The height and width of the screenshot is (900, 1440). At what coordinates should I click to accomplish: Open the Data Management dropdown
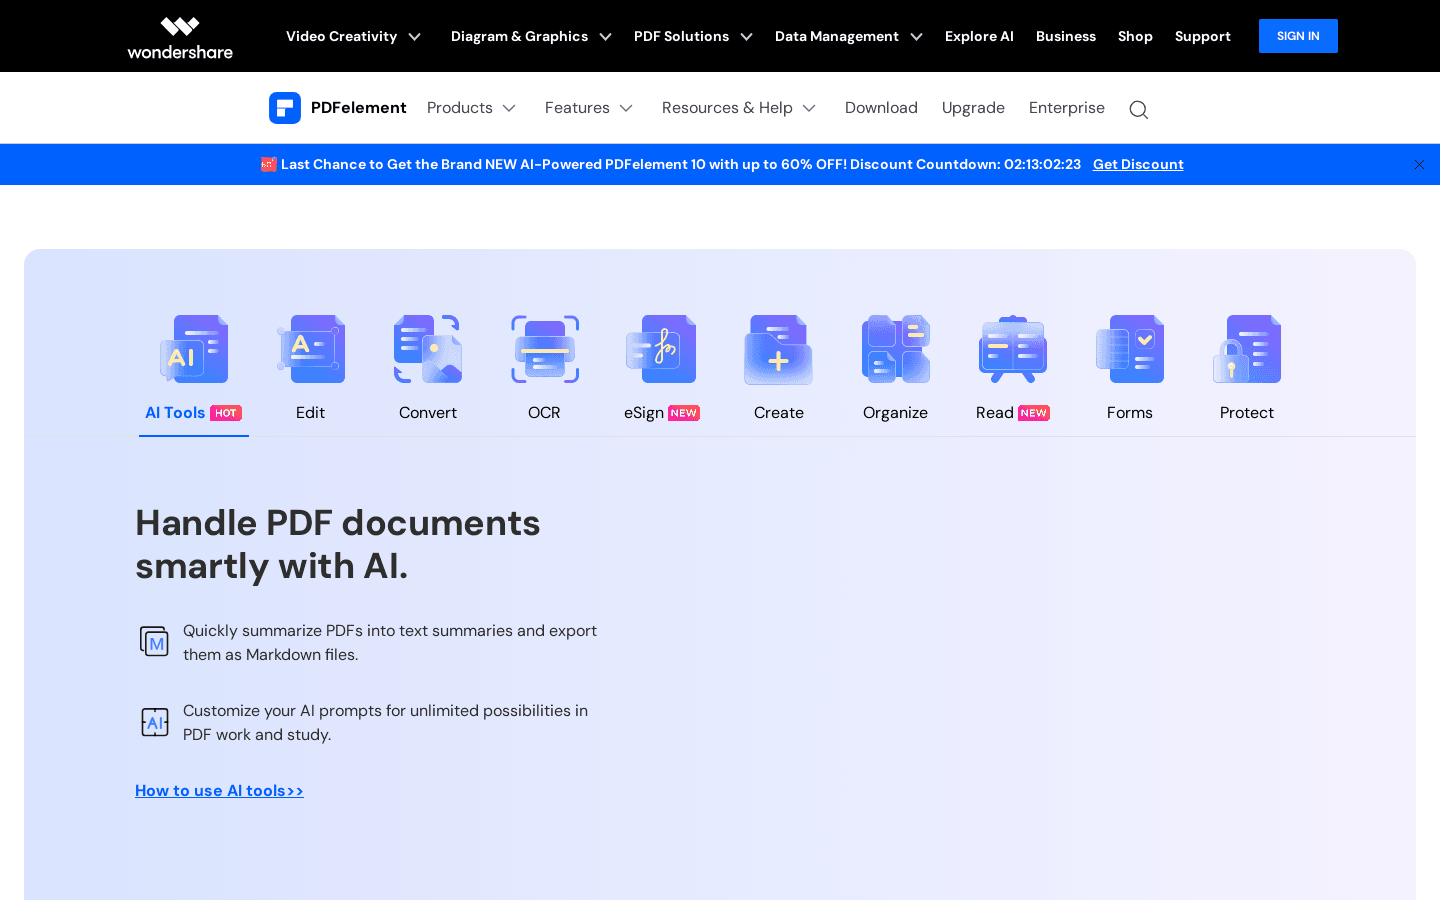click(x=847, y=36)
